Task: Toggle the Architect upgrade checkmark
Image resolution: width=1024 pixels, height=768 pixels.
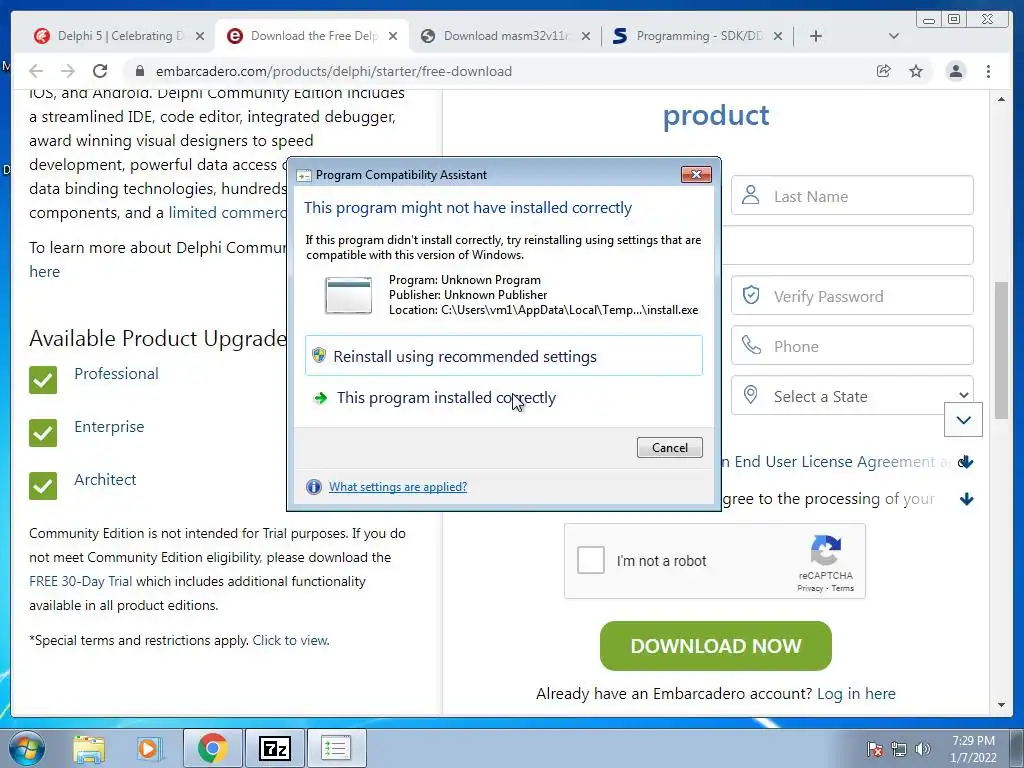Action: (x=43, y=485)
